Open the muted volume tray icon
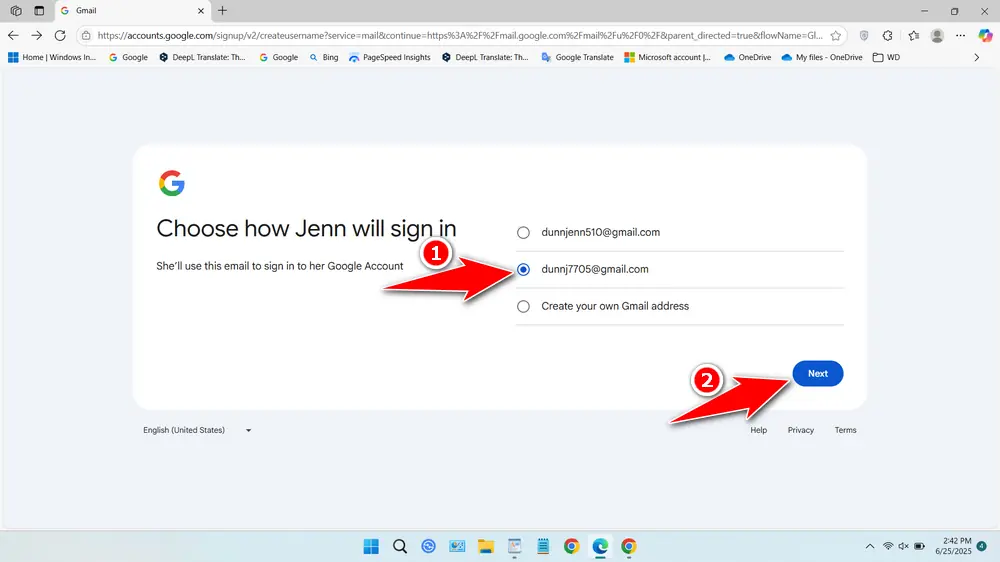The image size is (1000, 562). pyautogui.click(x=903, y=547)
